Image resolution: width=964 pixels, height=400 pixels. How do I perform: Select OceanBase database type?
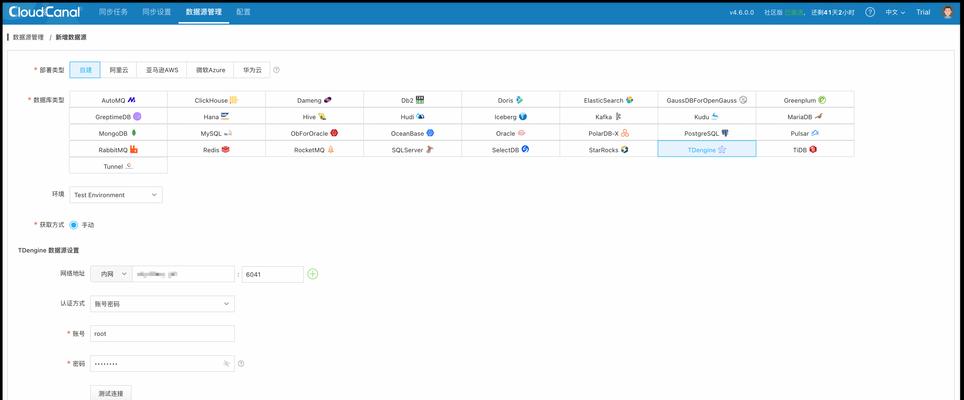pyautogui.click(x=413, y=133)
